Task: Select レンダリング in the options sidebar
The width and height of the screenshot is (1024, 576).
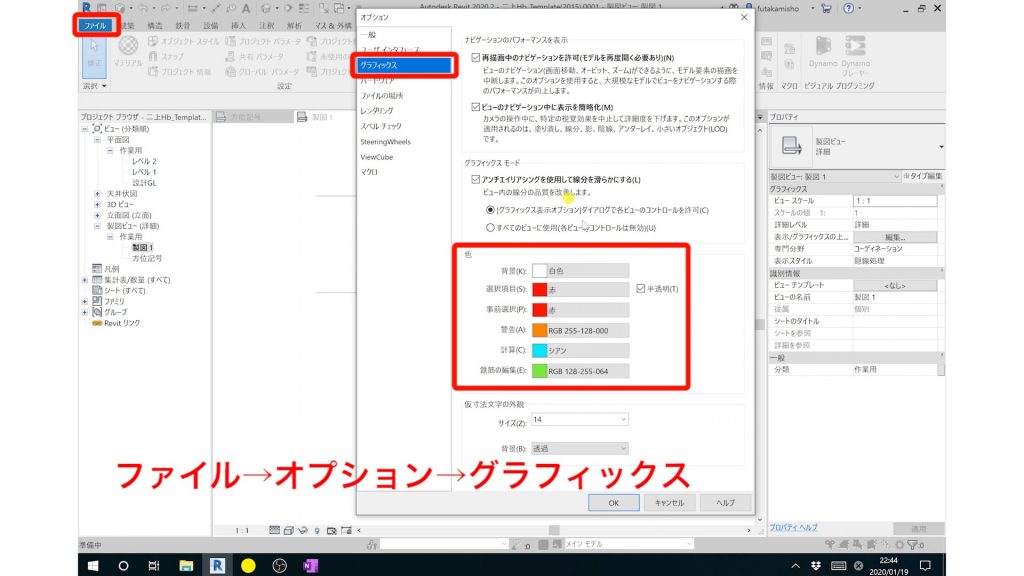Action: 378,110
